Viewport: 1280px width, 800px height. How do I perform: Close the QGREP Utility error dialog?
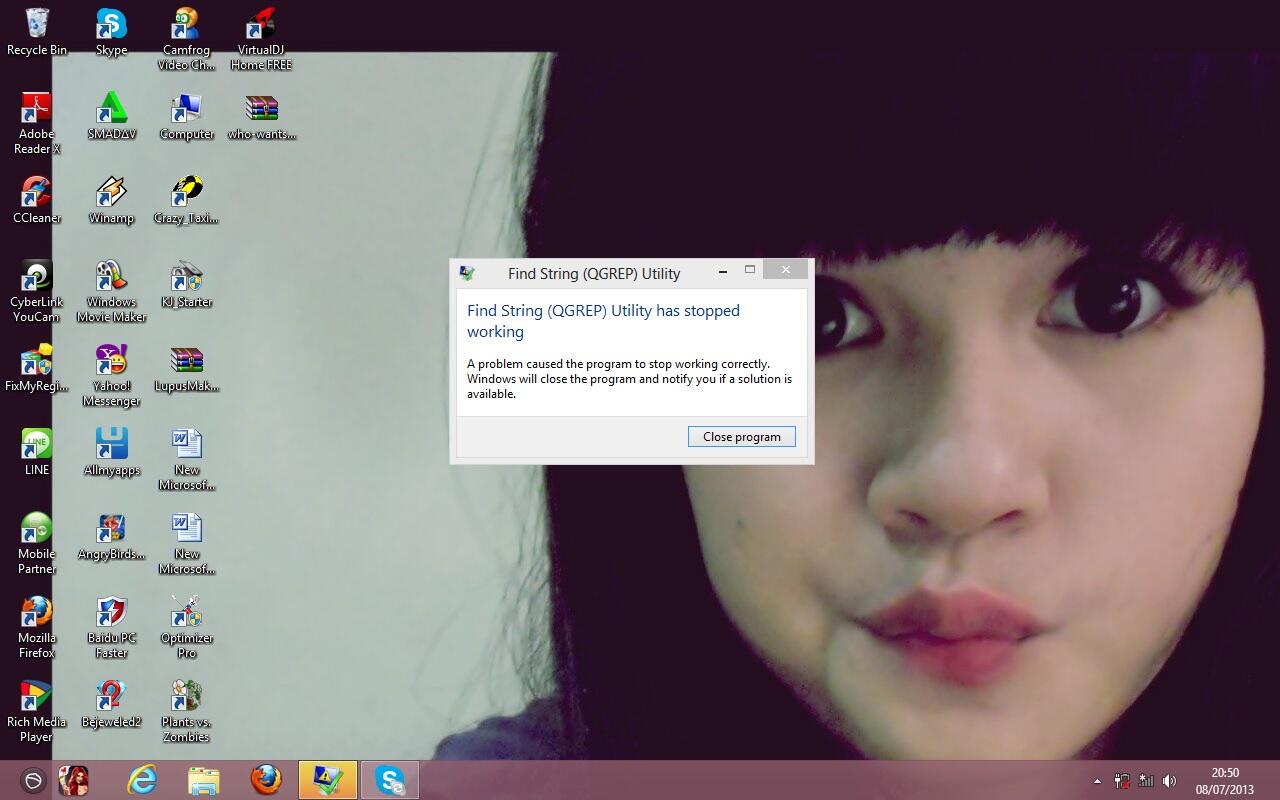pos(786,269)
